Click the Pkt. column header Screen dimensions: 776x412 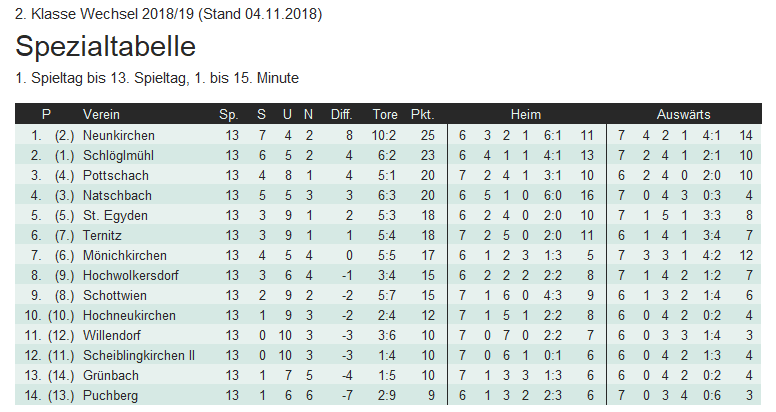[422, 114]
